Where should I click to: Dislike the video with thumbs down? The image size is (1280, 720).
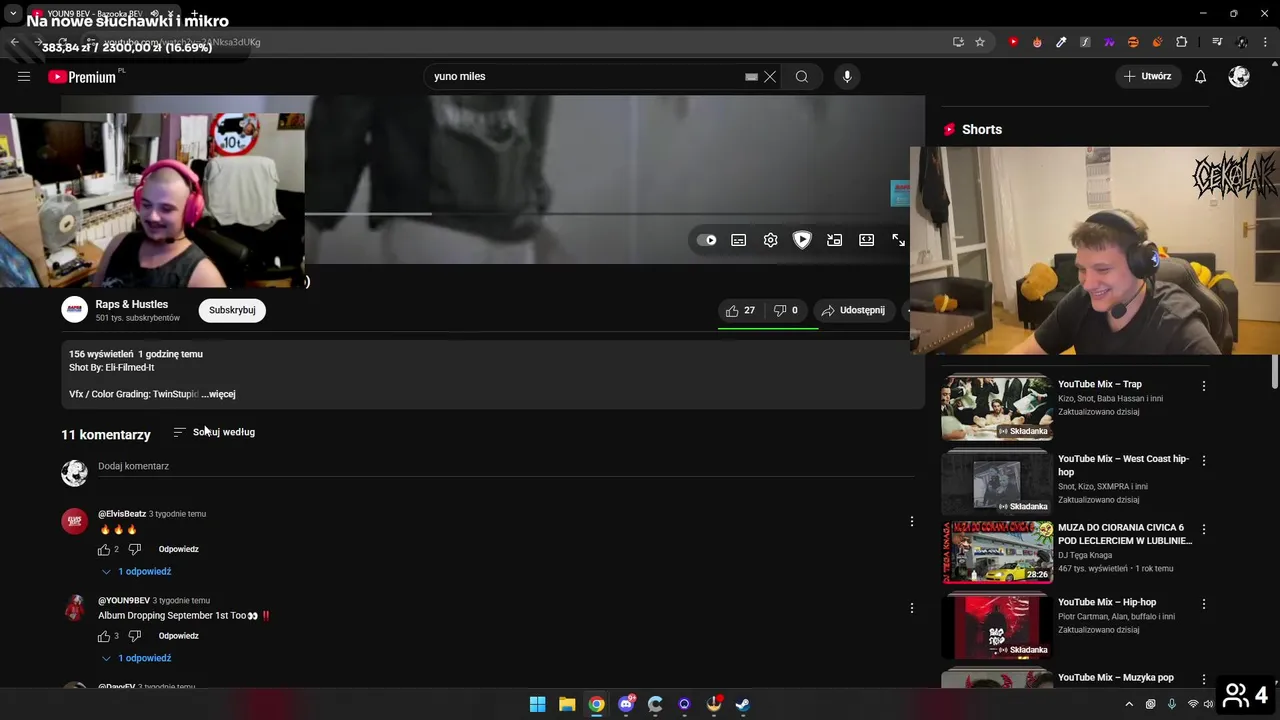point(786,311)
